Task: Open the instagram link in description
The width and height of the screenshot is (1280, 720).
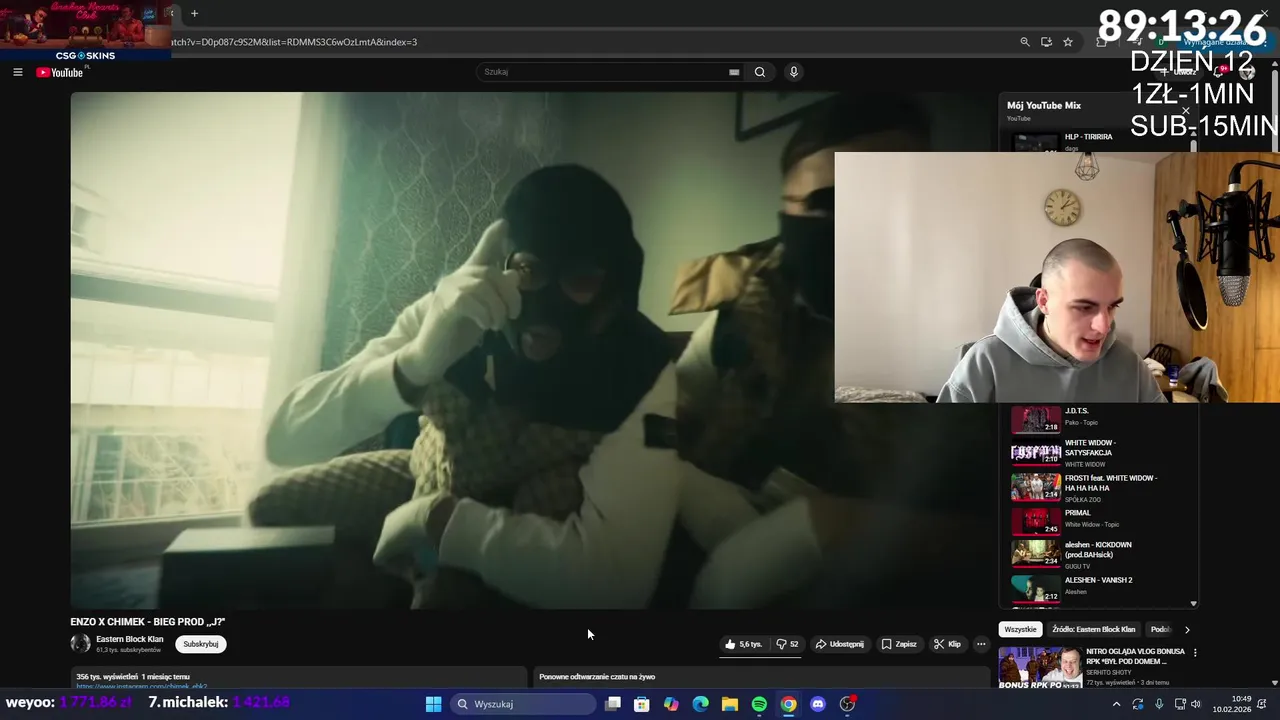Action: click(142, 686)
